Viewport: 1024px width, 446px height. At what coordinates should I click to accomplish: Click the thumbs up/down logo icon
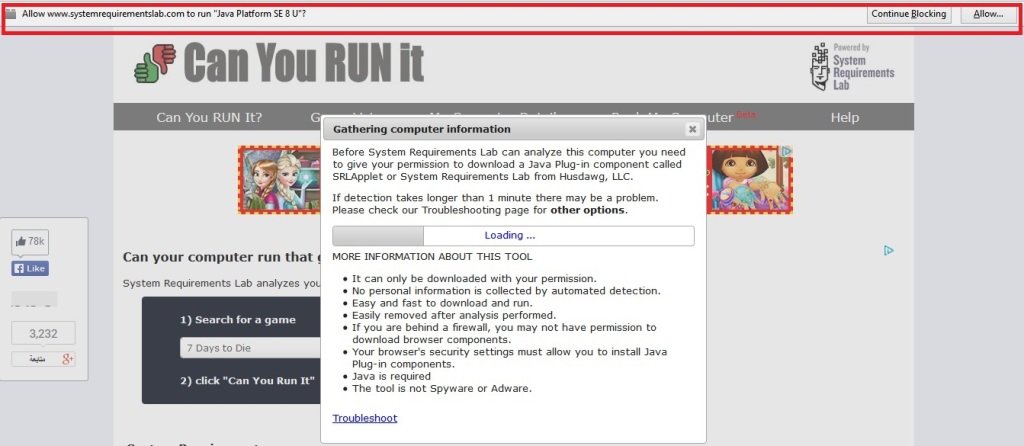point(155,63)
